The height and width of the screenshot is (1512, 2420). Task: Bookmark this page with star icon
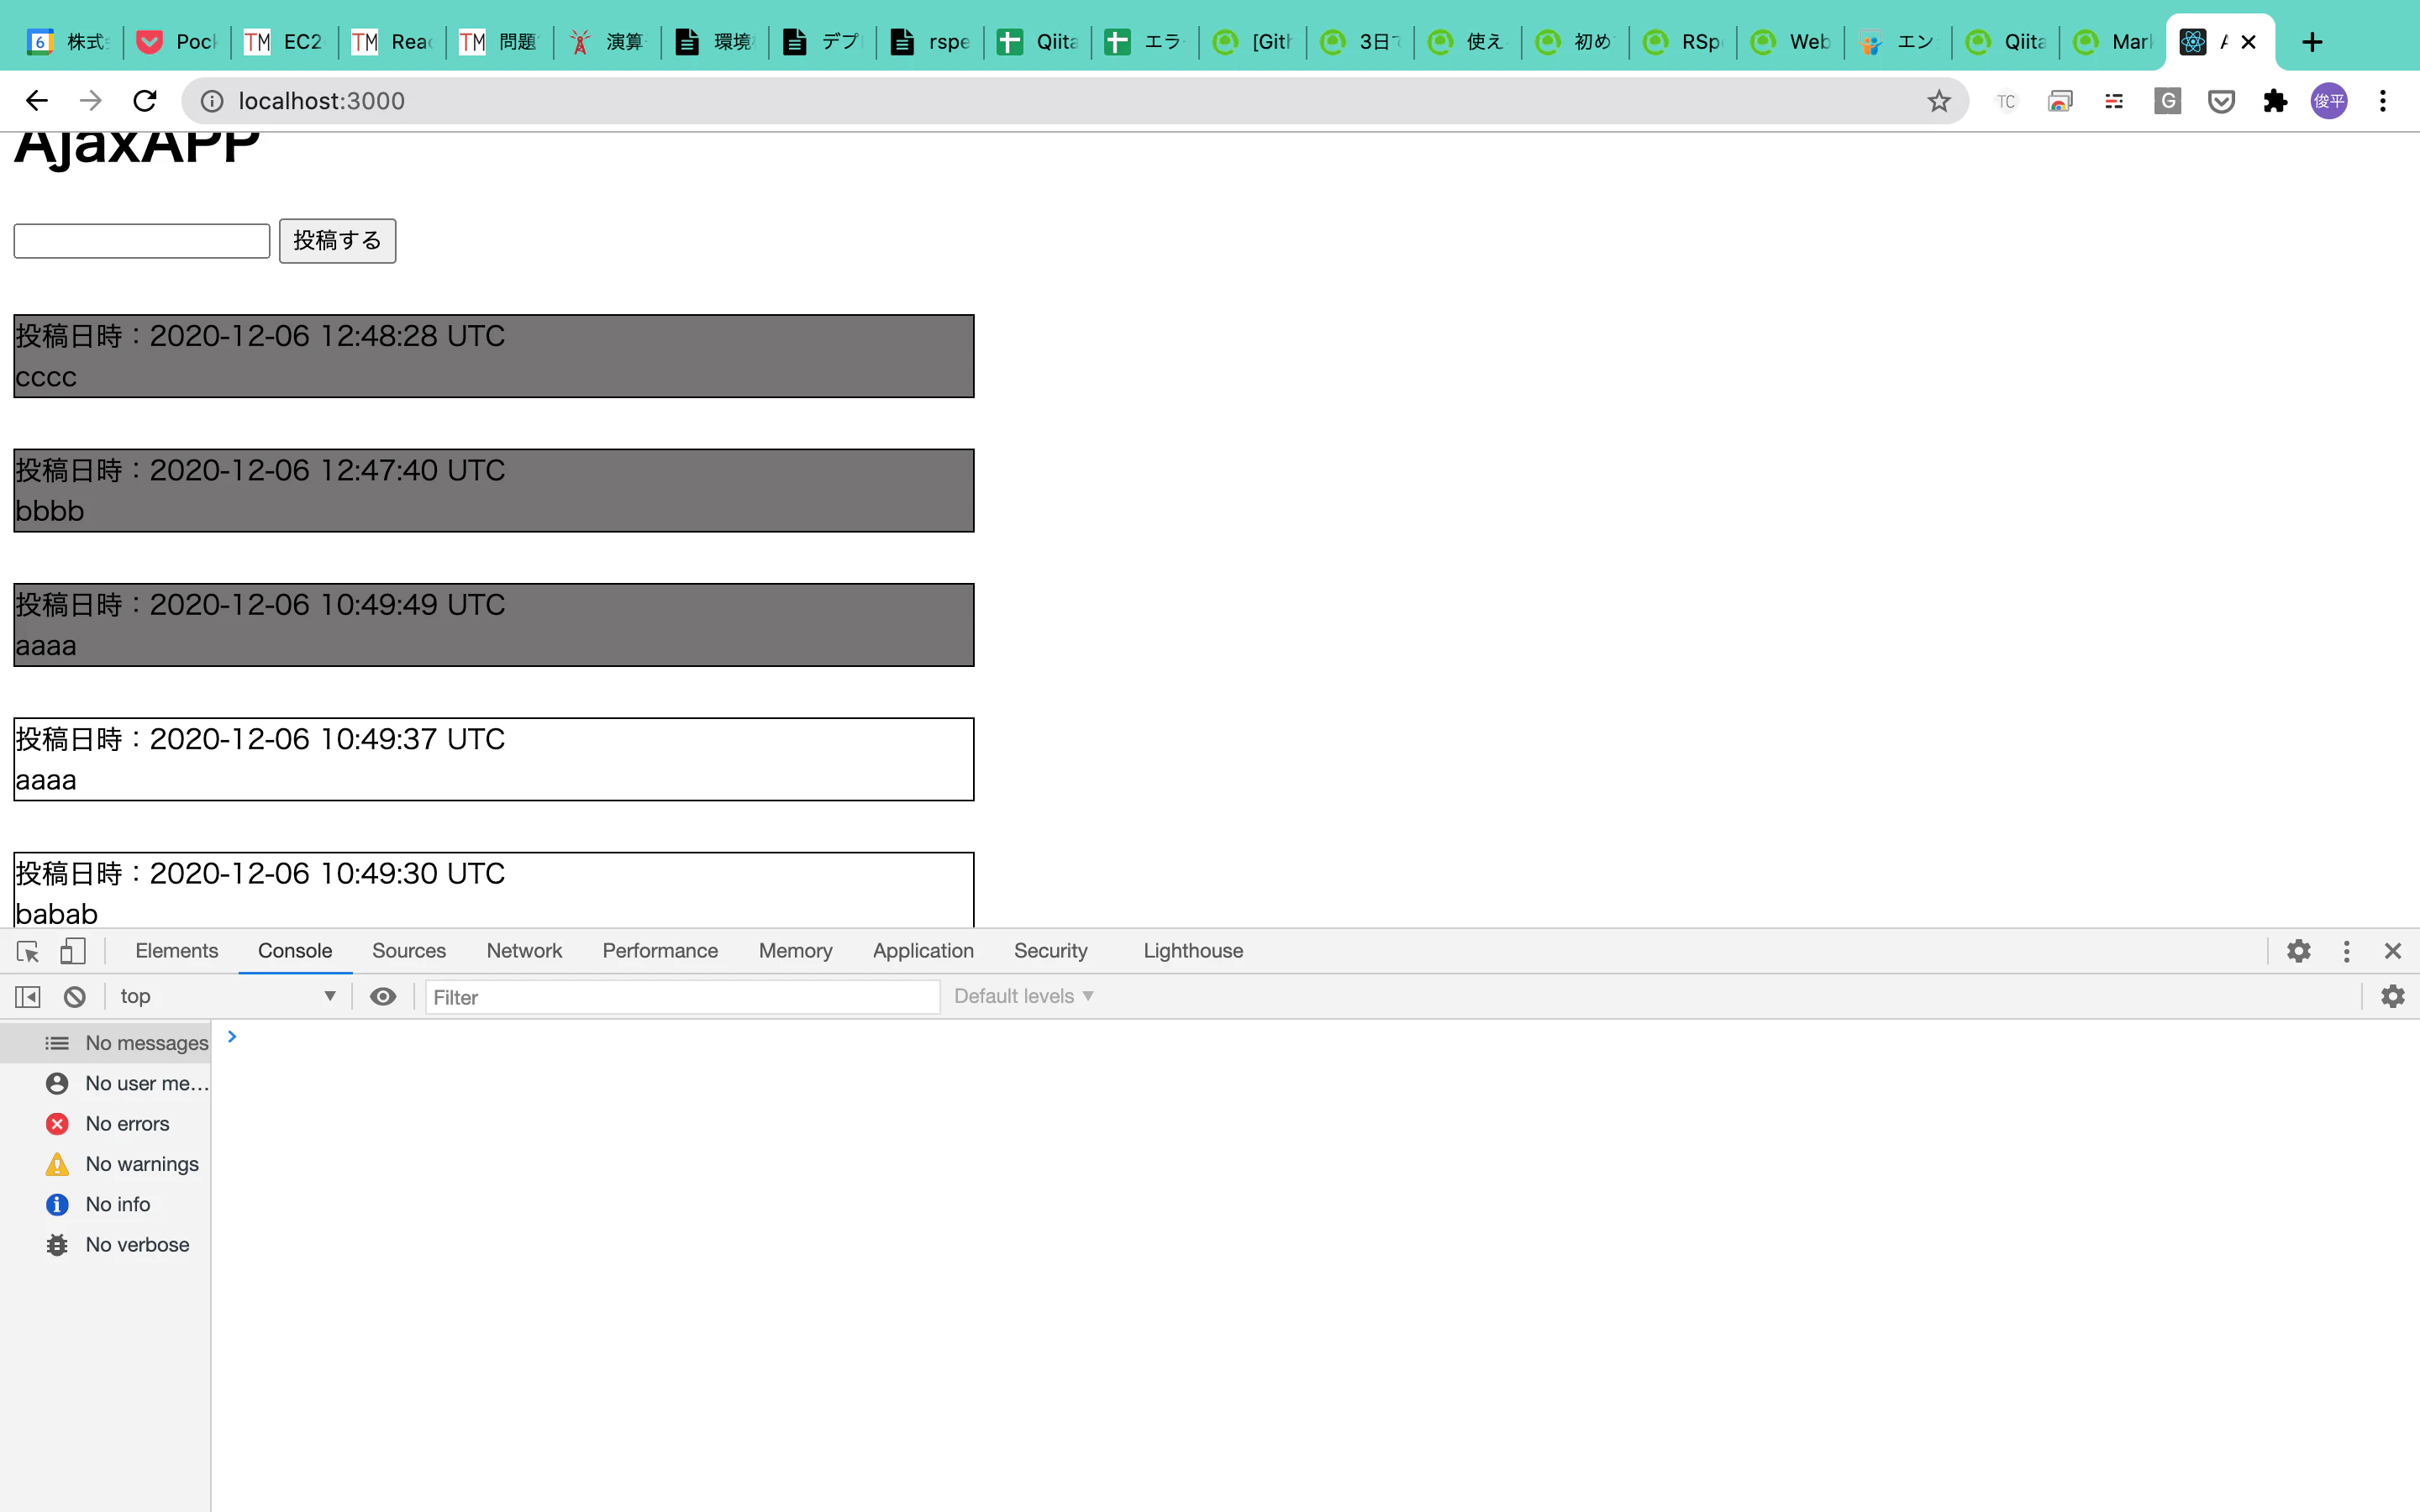pyautogui.click(x=1939, y=101)
